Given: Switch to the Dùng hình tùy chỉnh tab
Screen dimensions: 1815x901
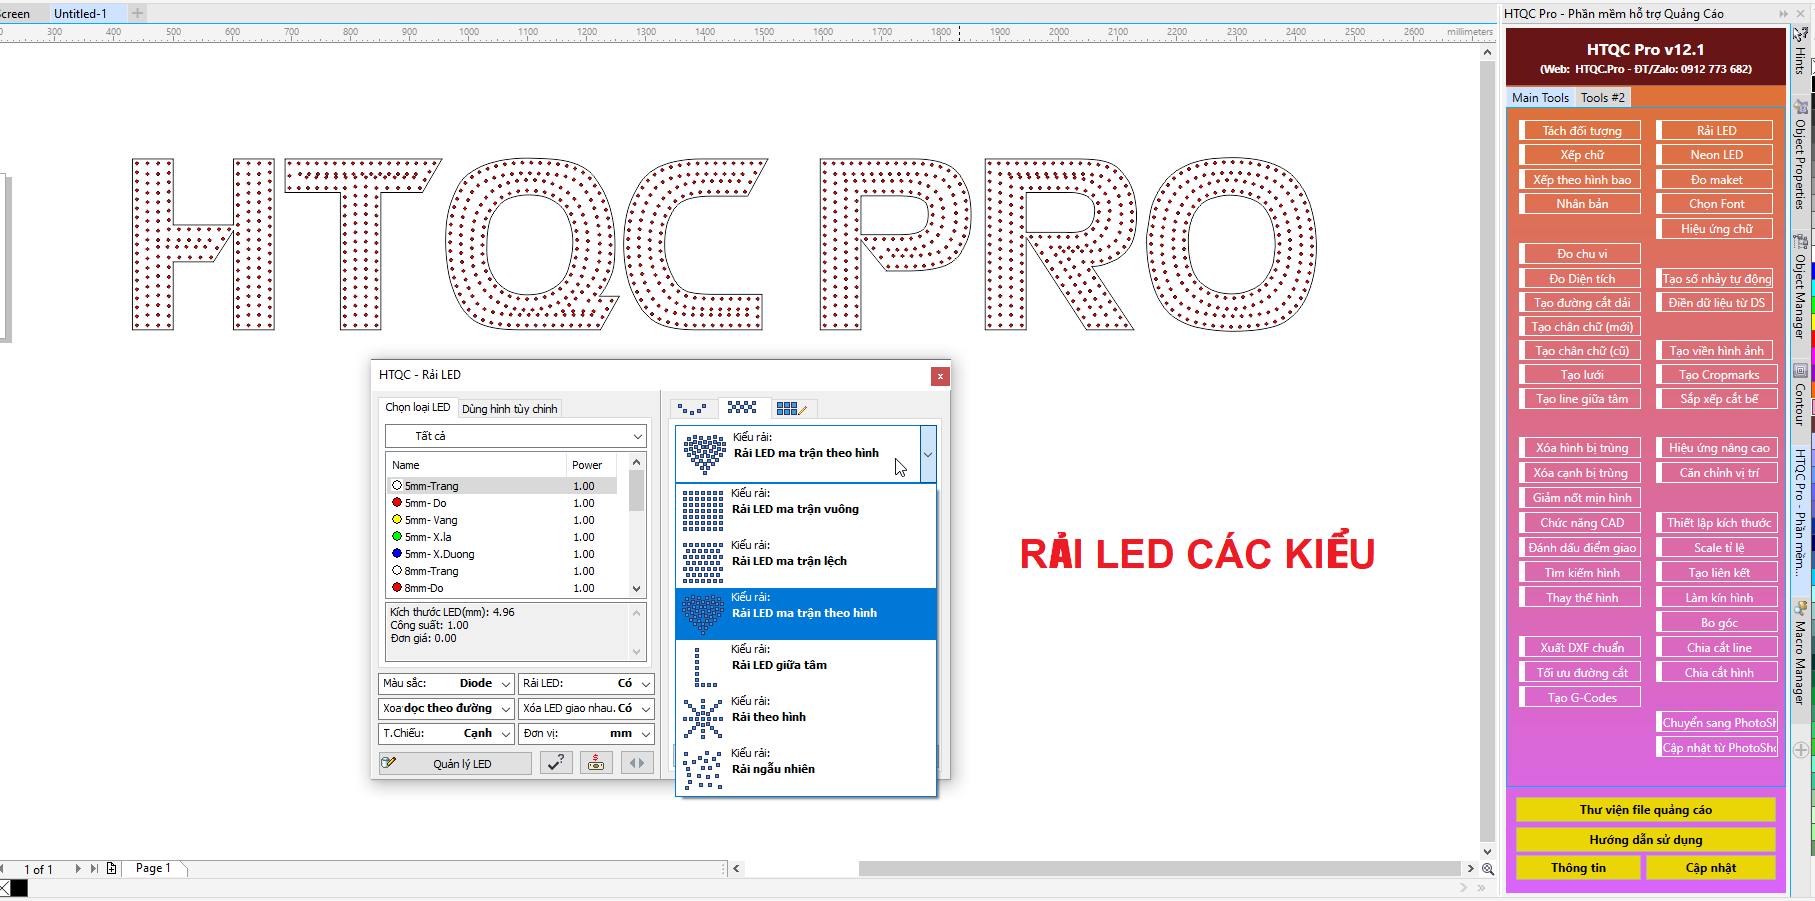Looking at the screenshot, I should click(x=510, y=407).
